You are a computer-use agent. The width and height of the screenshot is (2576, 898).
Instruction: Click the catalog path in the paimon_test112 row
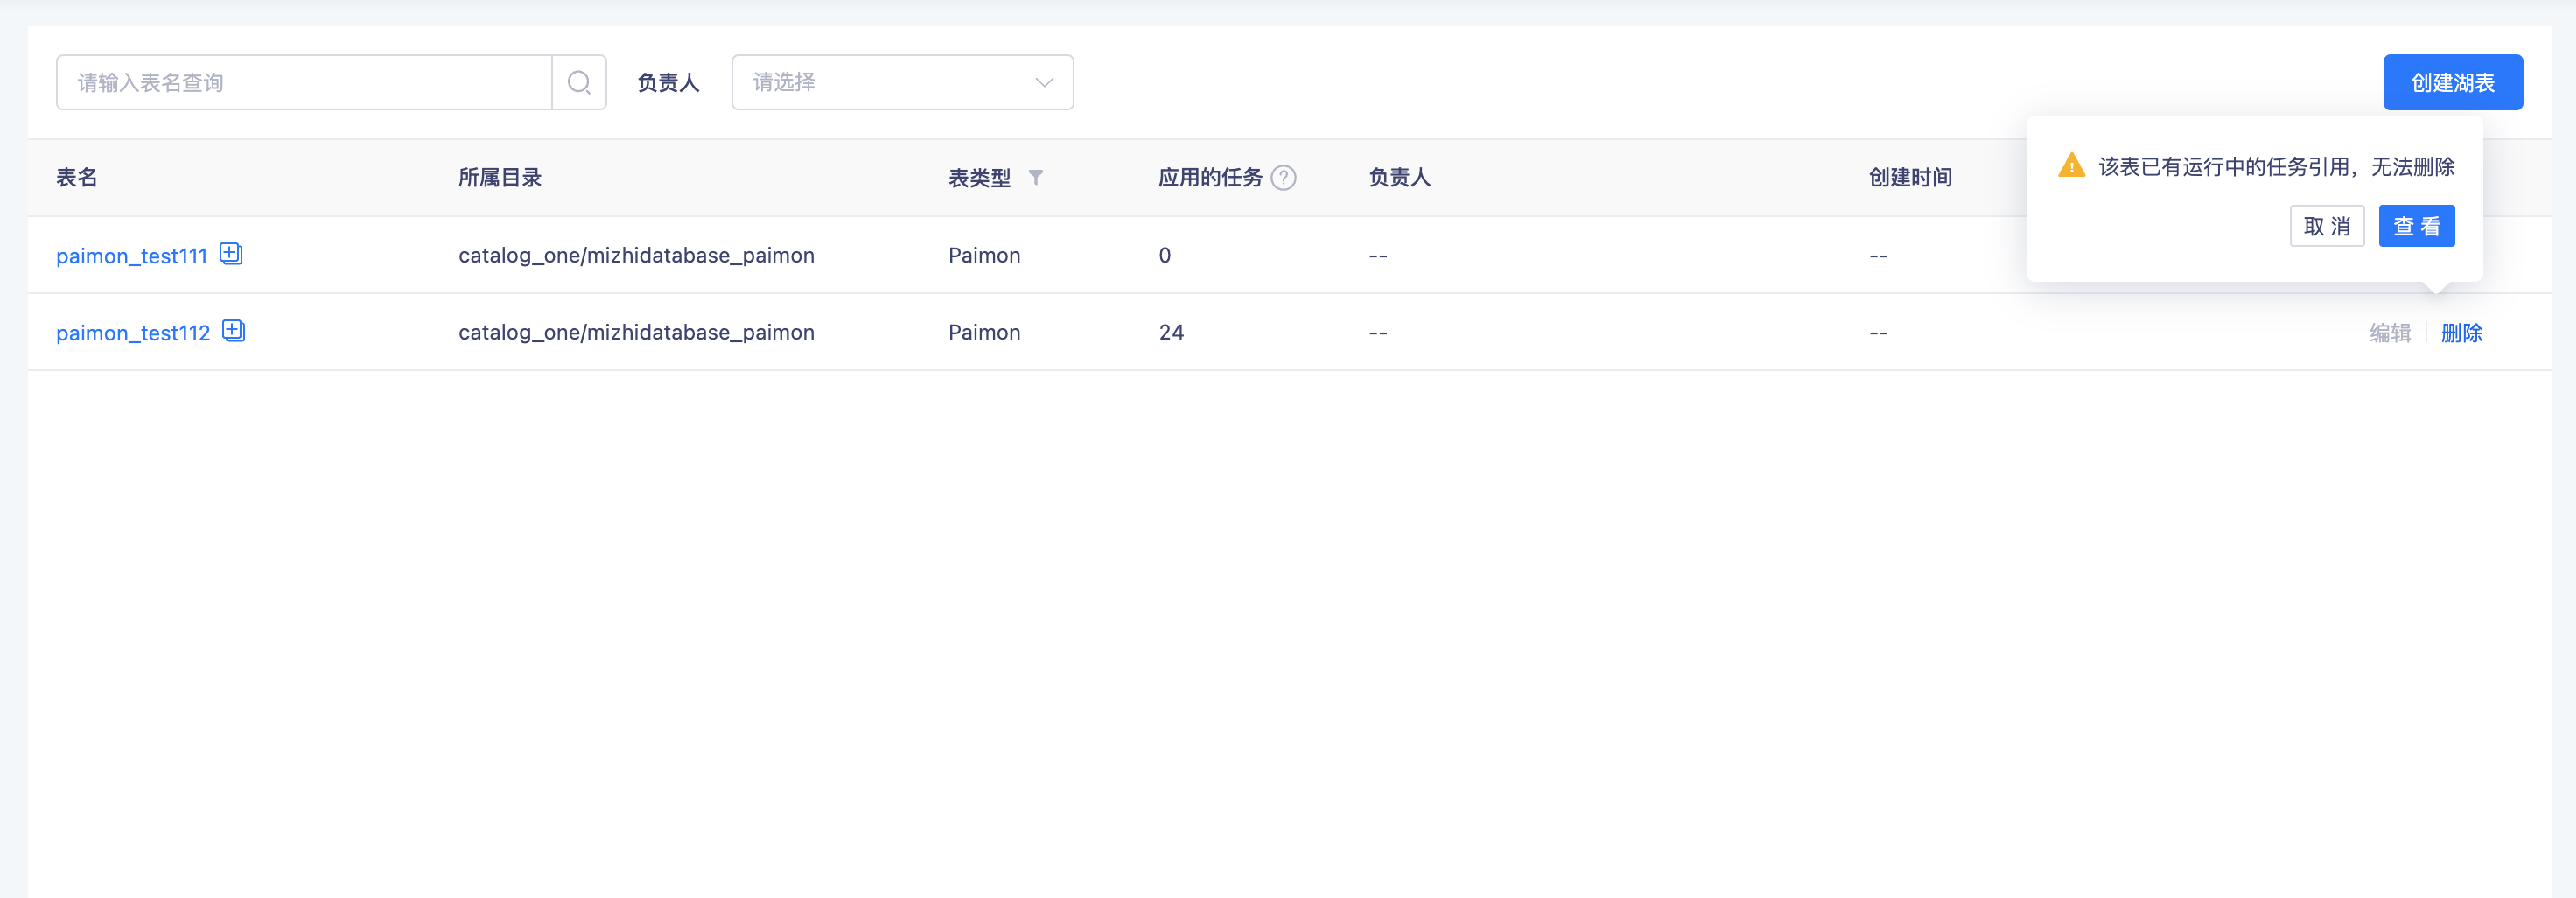pyautogui.click(x=636, y=332)
